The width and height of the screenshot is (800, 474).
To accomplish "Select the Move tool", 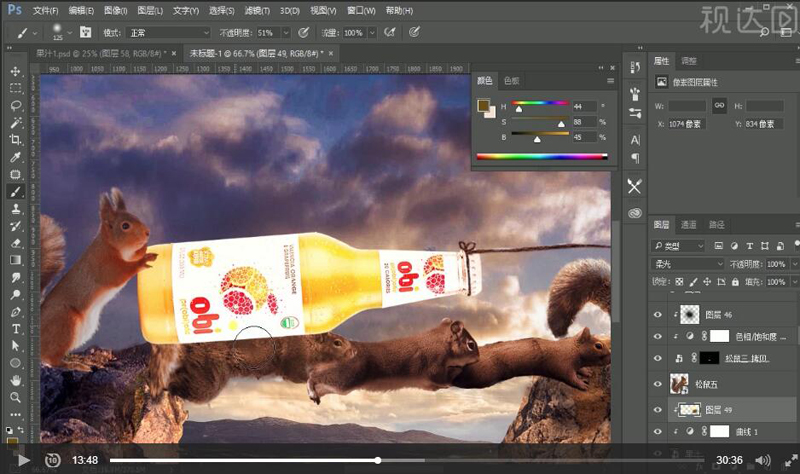I will [x=15, y=71].
